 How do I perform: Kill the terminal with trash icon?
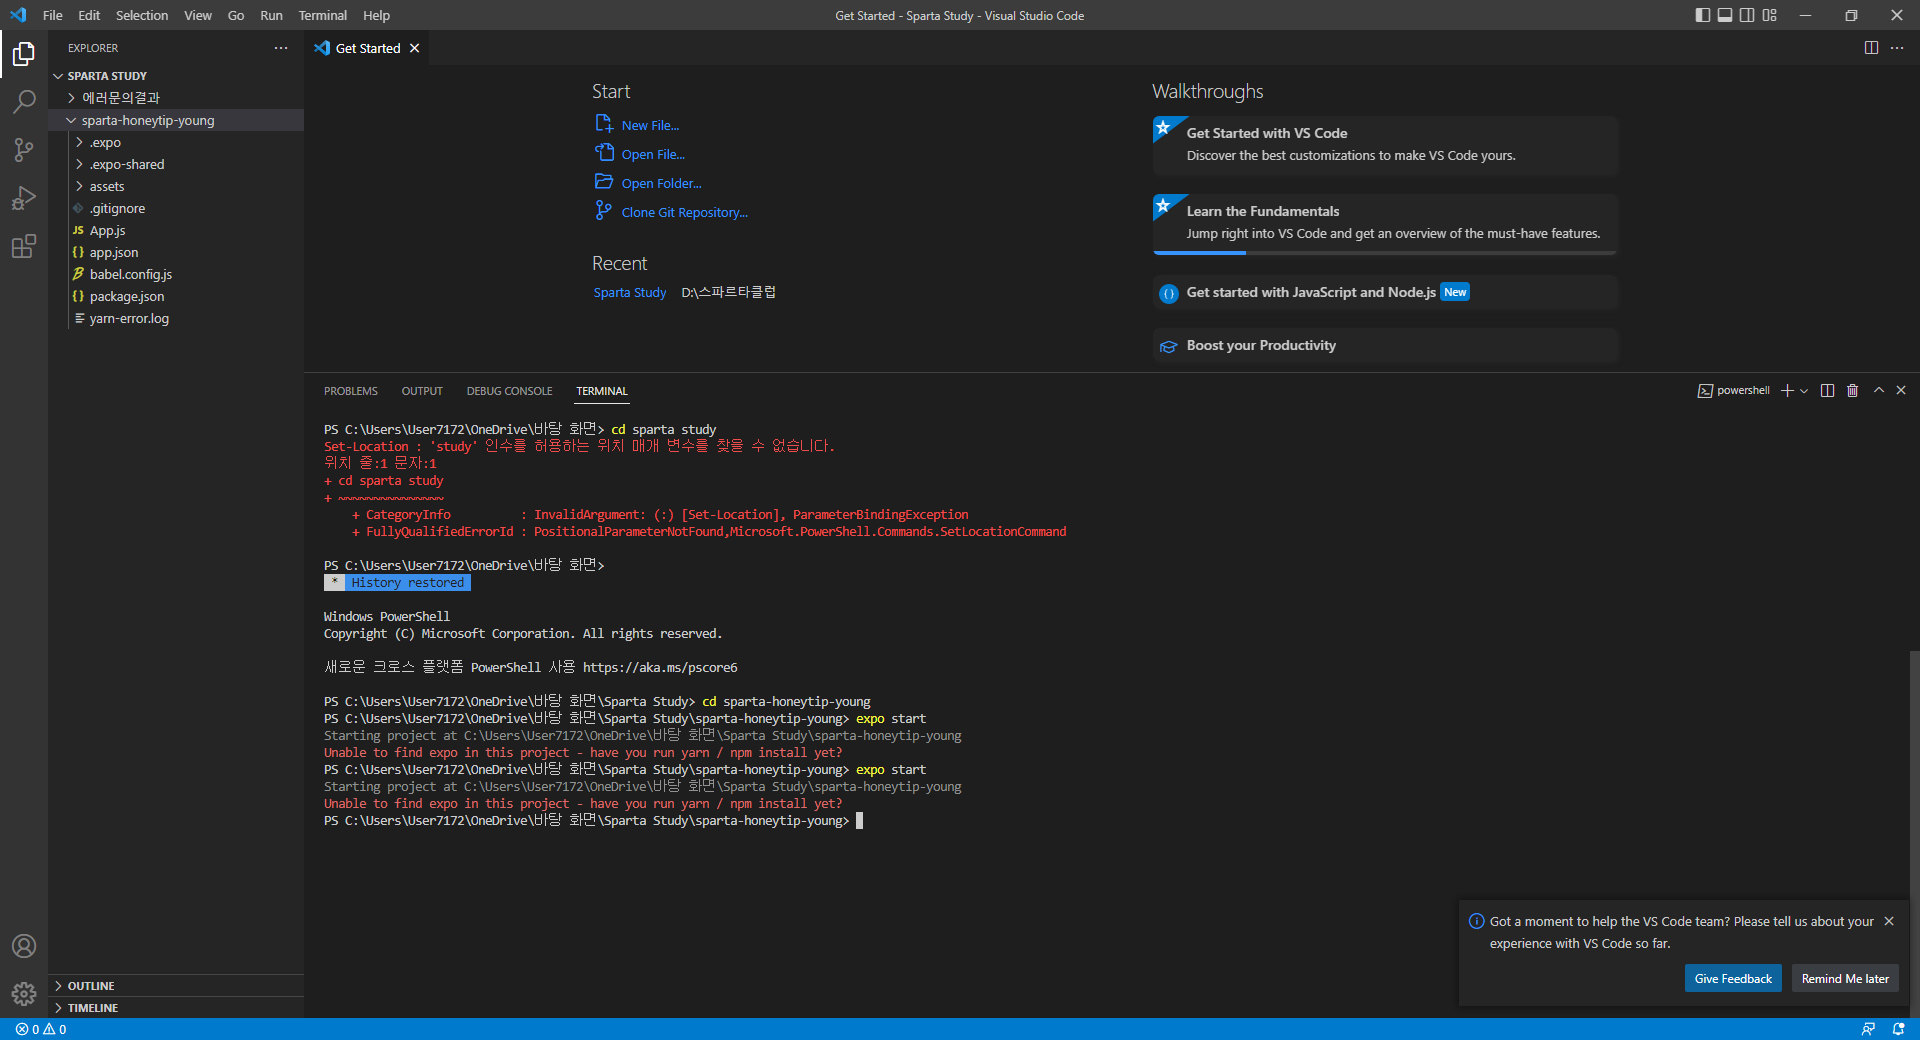click(1852, 391)
